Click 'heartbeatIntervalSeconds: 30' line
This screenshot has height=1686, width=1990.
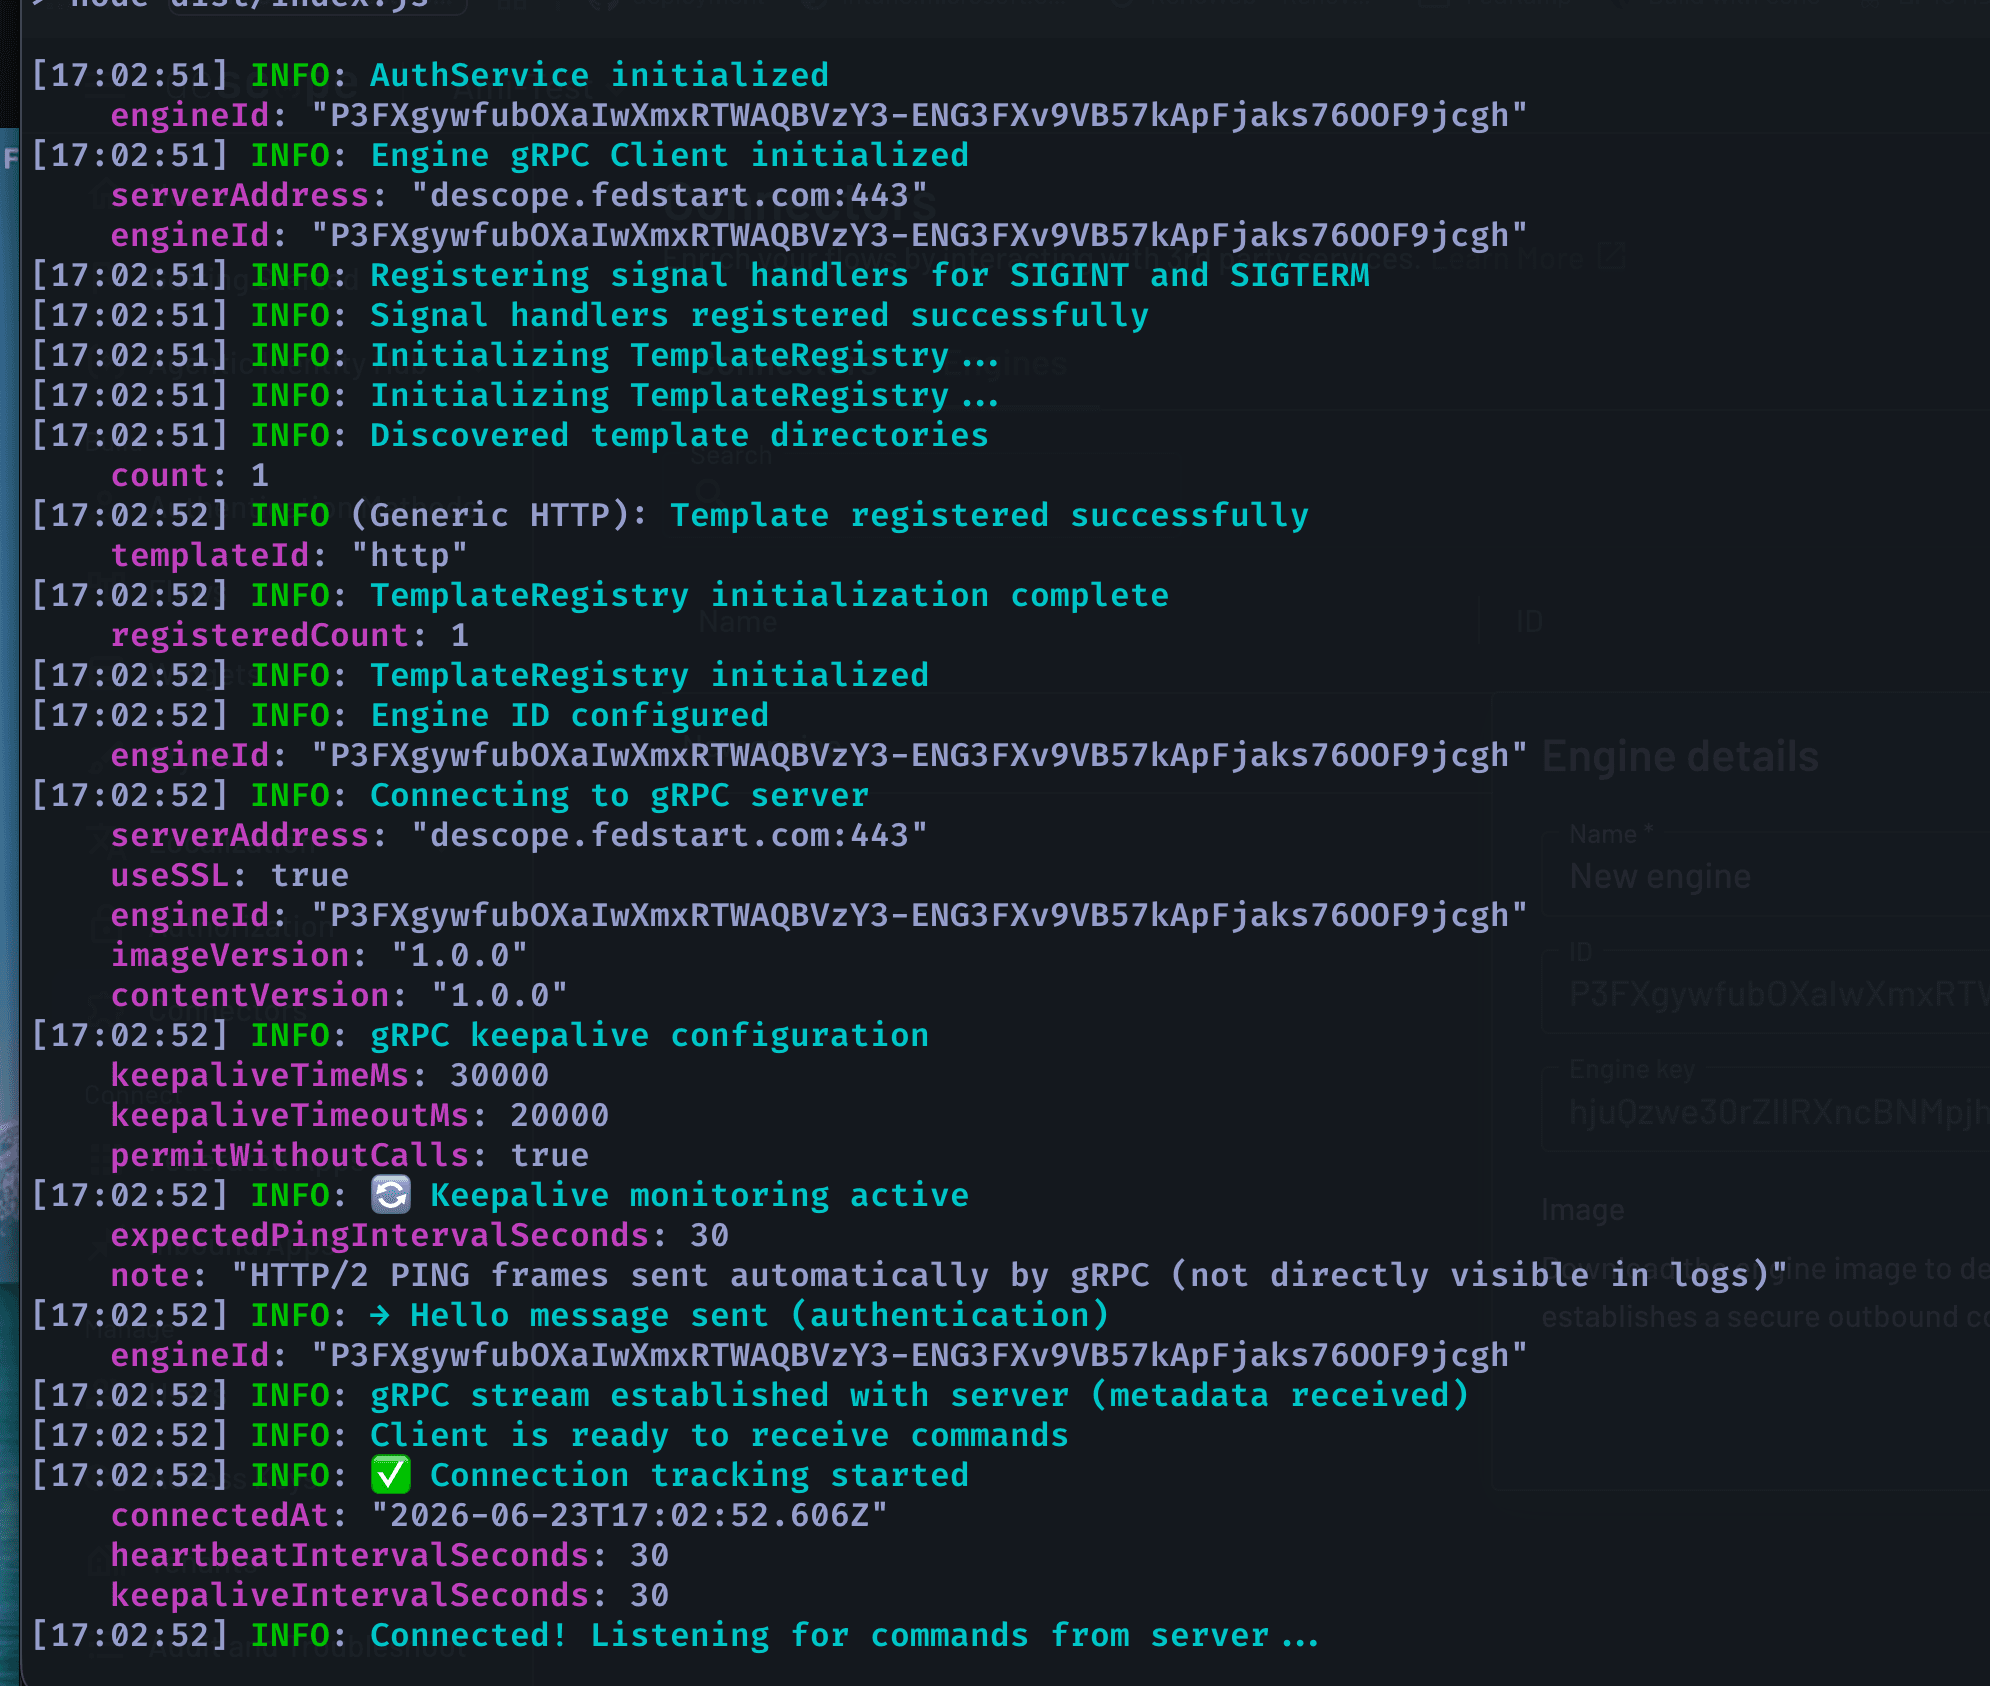coord(390,1555)
